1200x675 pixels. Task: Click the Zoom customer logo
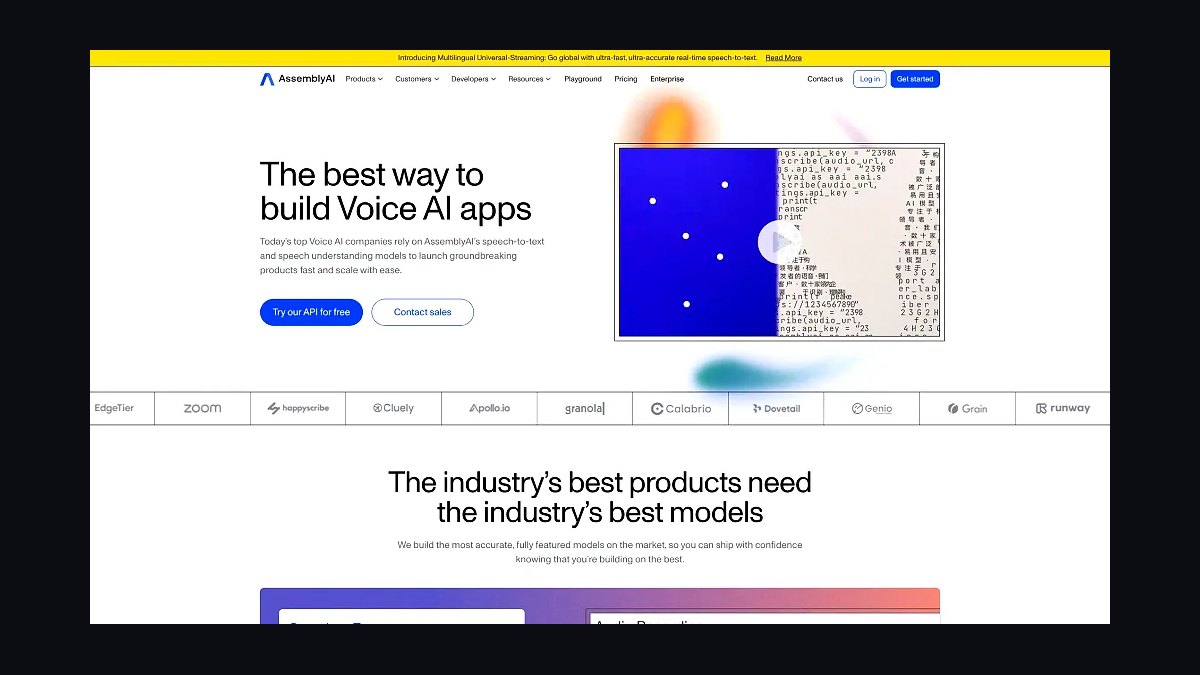tap(202, 408)
